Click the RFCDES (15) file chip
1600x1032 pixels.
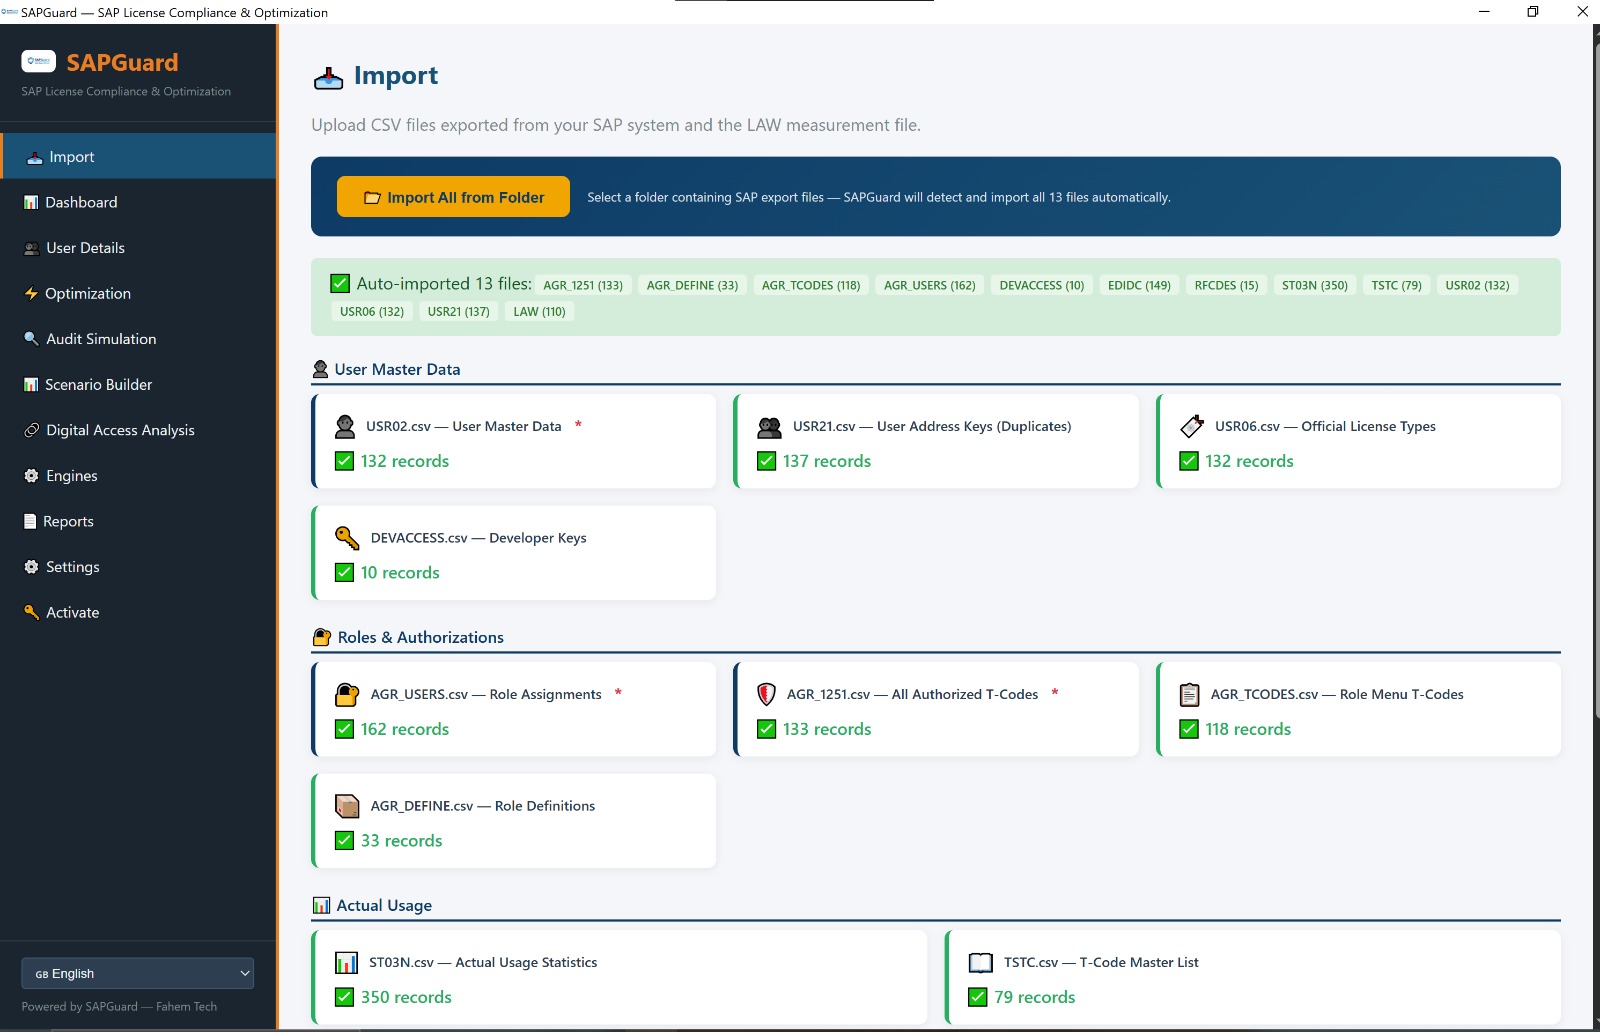(x=1227, y=285)
